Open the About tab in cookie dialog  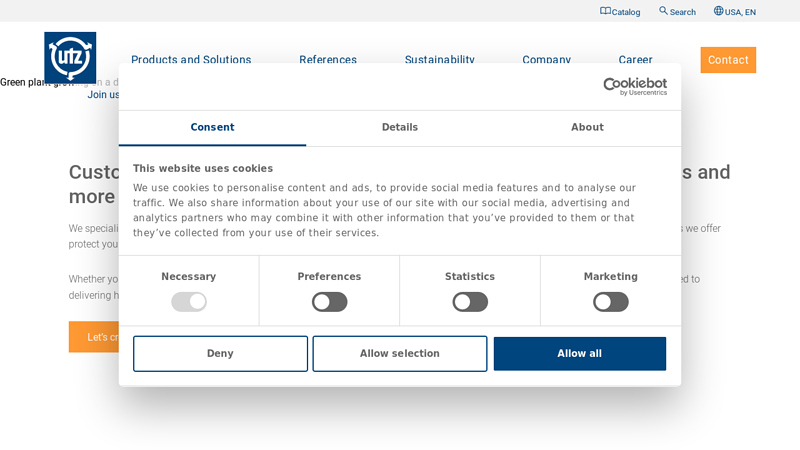pos(587,128)
